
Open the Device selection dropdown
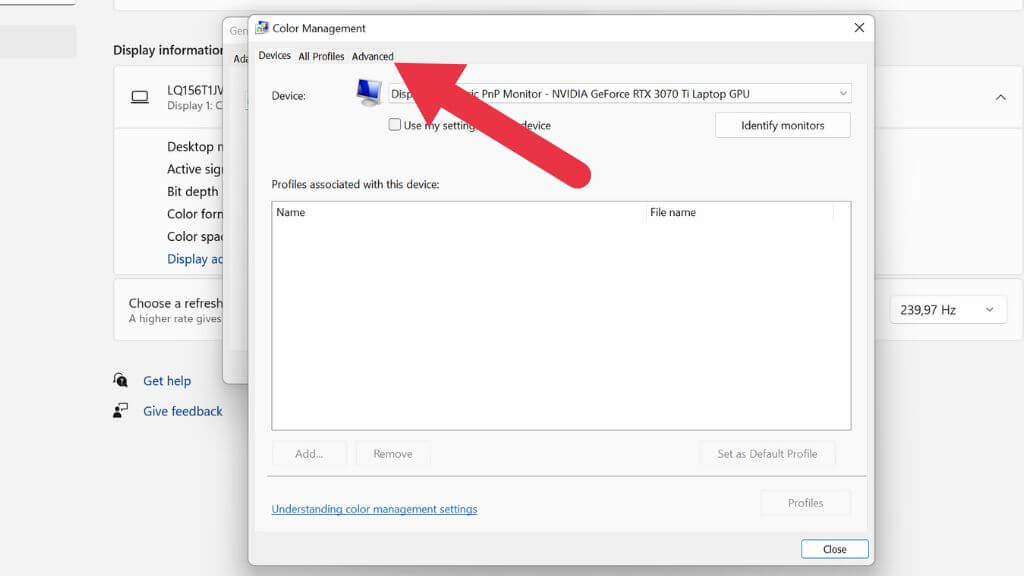(x=845, y=92)
